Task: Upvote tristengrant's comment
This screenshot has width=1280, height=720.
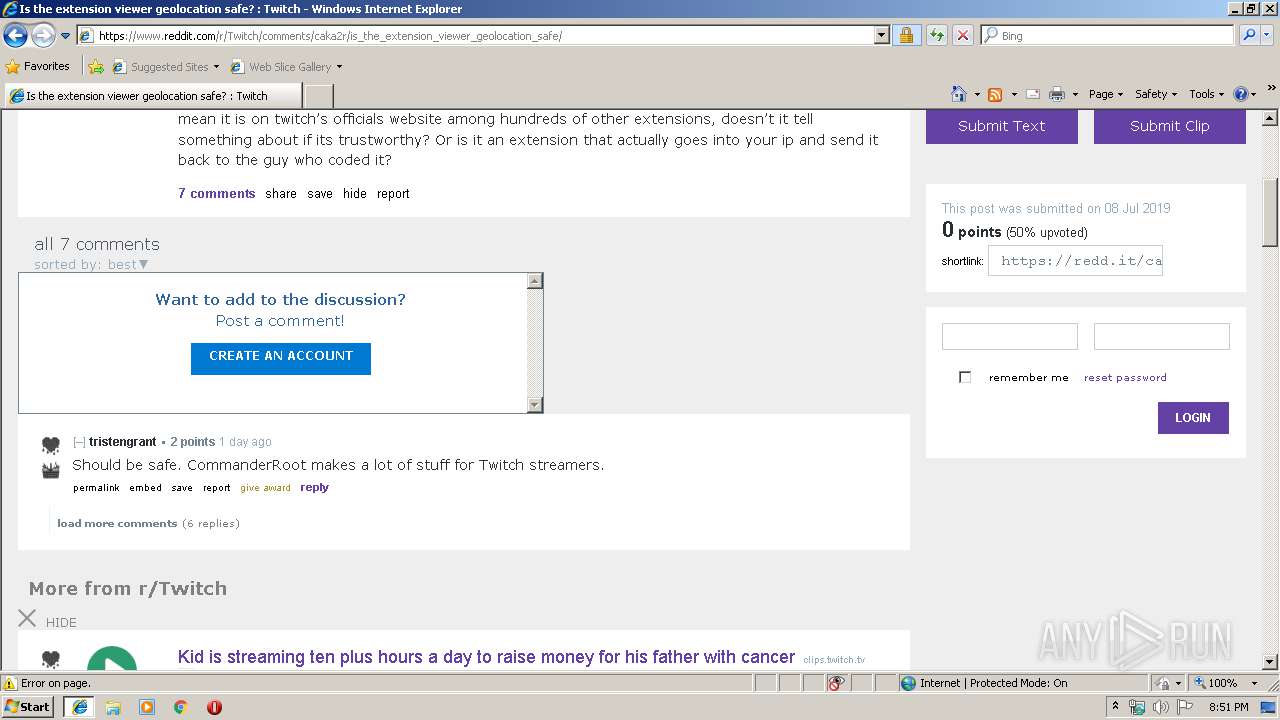Action: (51, 445)
